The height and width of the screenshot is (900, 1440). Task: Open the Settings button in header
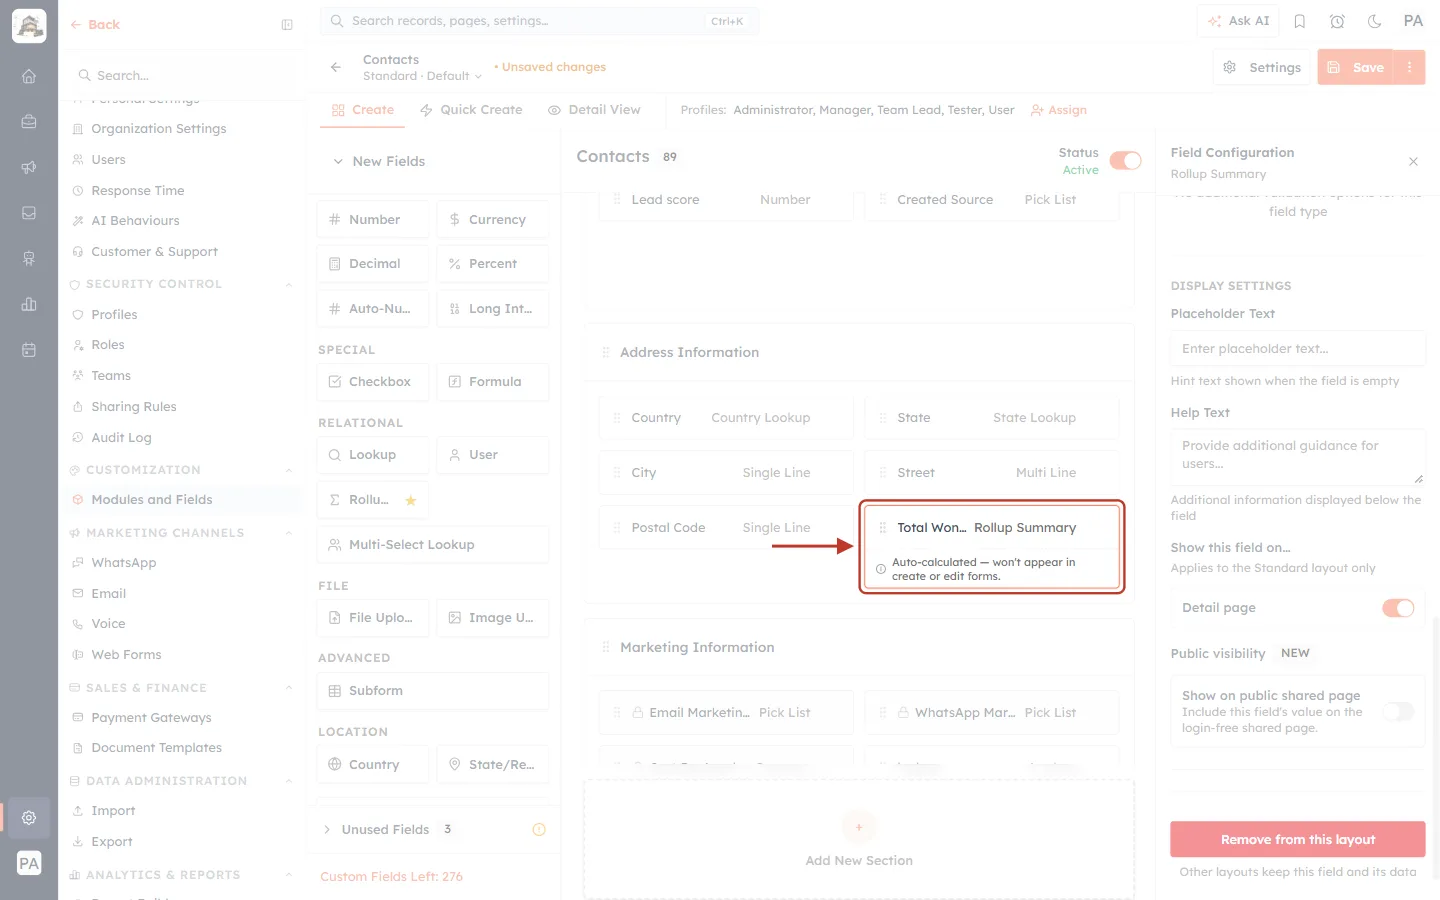[1262, 67]
